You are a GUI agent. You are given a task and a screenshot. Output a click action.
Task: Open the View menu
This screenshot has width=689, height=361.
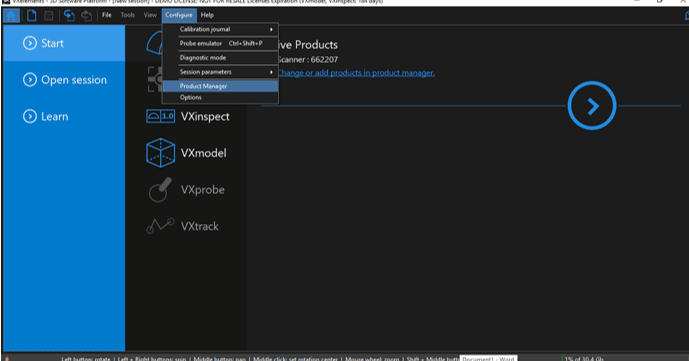pyautogui.click(x=150, y=15)
